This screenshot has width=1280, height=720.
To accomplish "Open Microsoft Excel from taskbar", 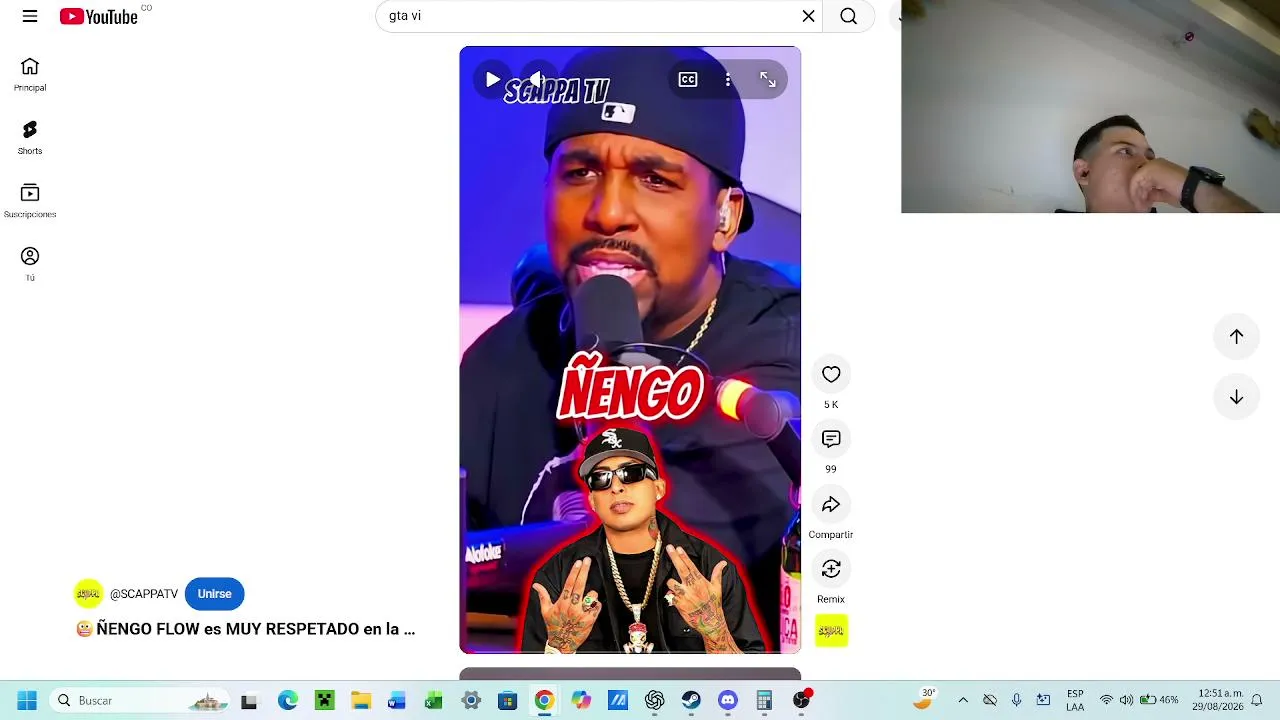I will [434, 701].
